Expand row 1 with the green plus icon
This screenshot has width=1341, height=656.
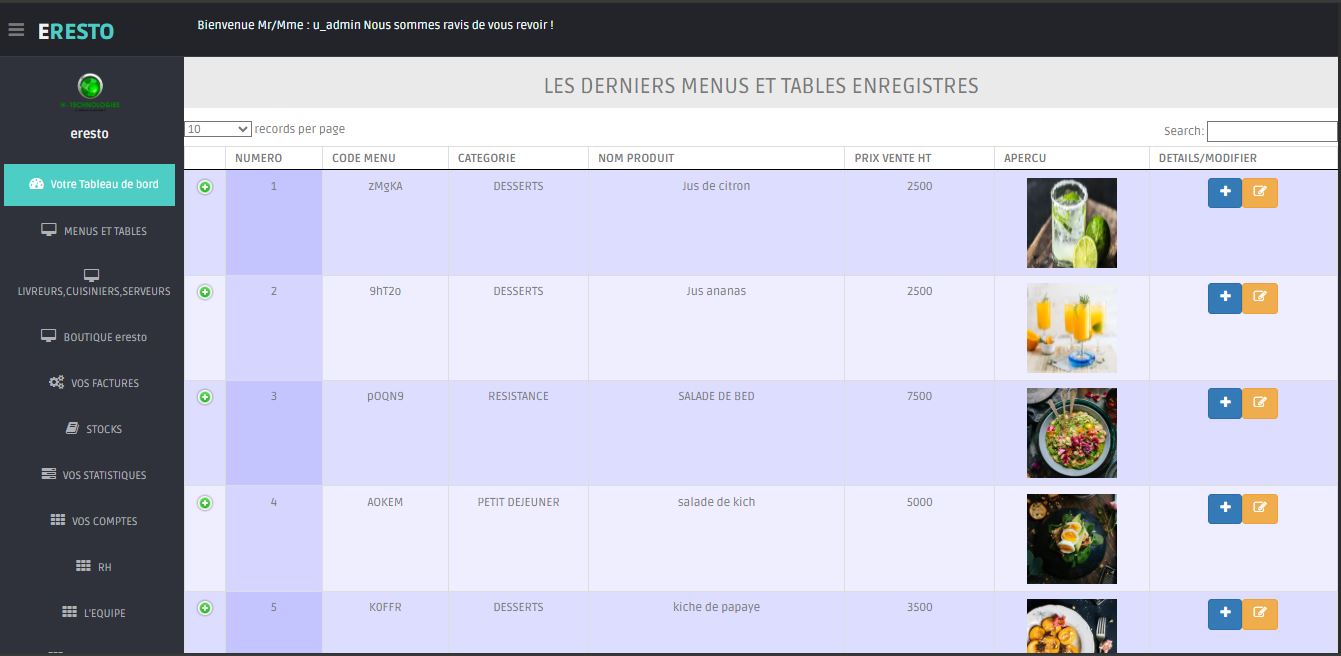(205, 187)
